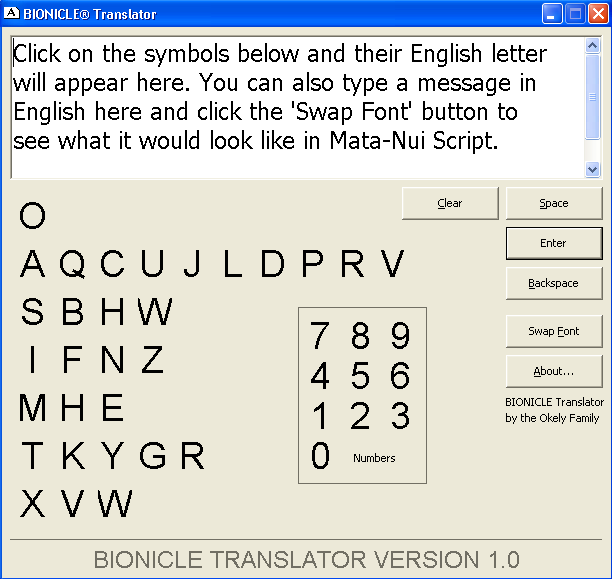Select the K symbol
Viewport: 612px width, 579px height.
pyautogui.click(x=73, y=456)
